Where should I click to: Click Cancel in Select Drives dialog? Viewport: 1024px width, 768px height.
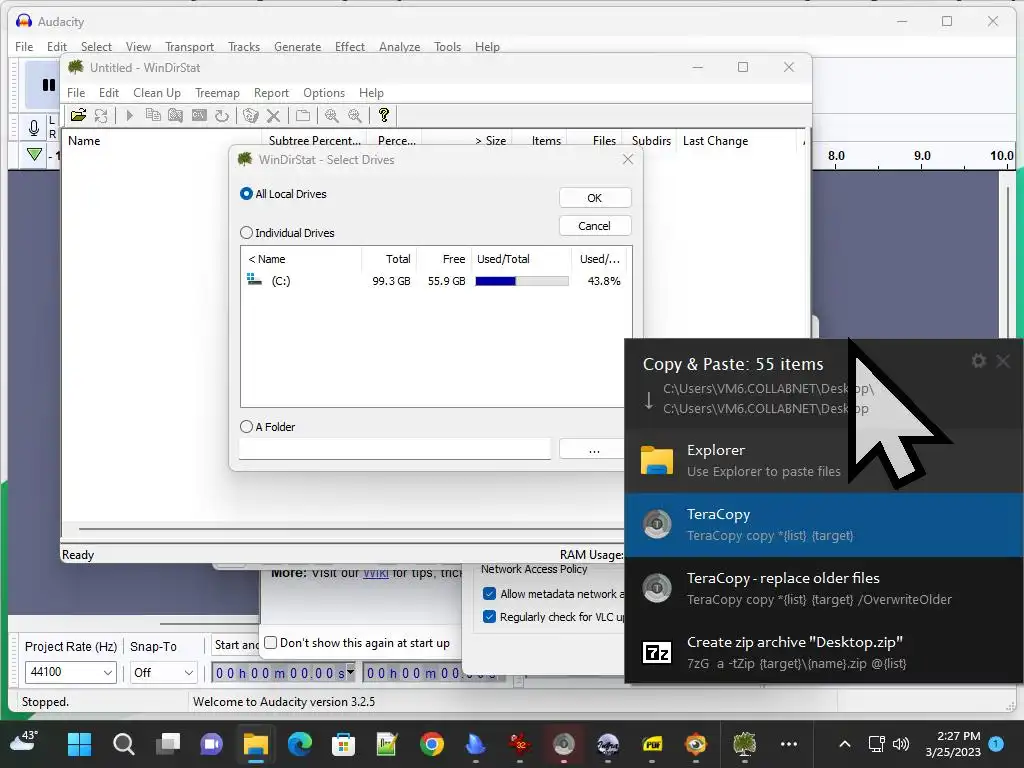(595, 226)
